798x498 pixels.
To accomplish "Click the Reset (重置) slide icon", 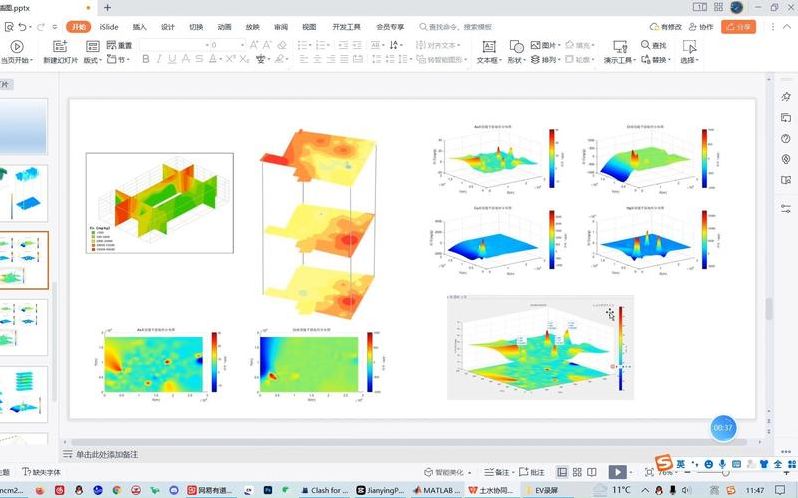I will (110, 46).
